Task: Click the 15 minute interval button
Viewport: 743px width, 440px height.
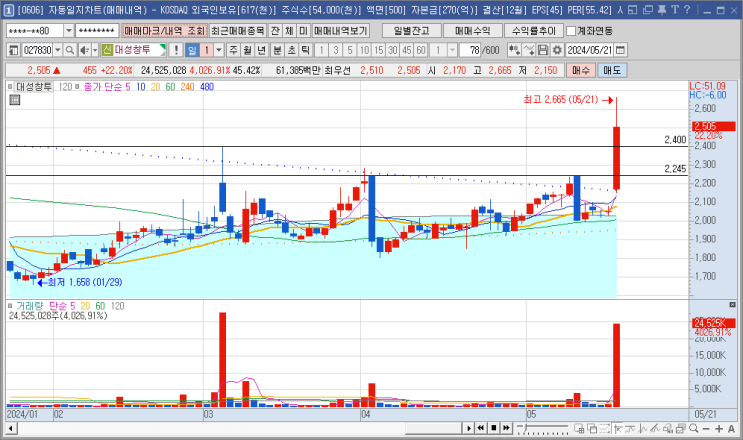Action: [378, 50]
